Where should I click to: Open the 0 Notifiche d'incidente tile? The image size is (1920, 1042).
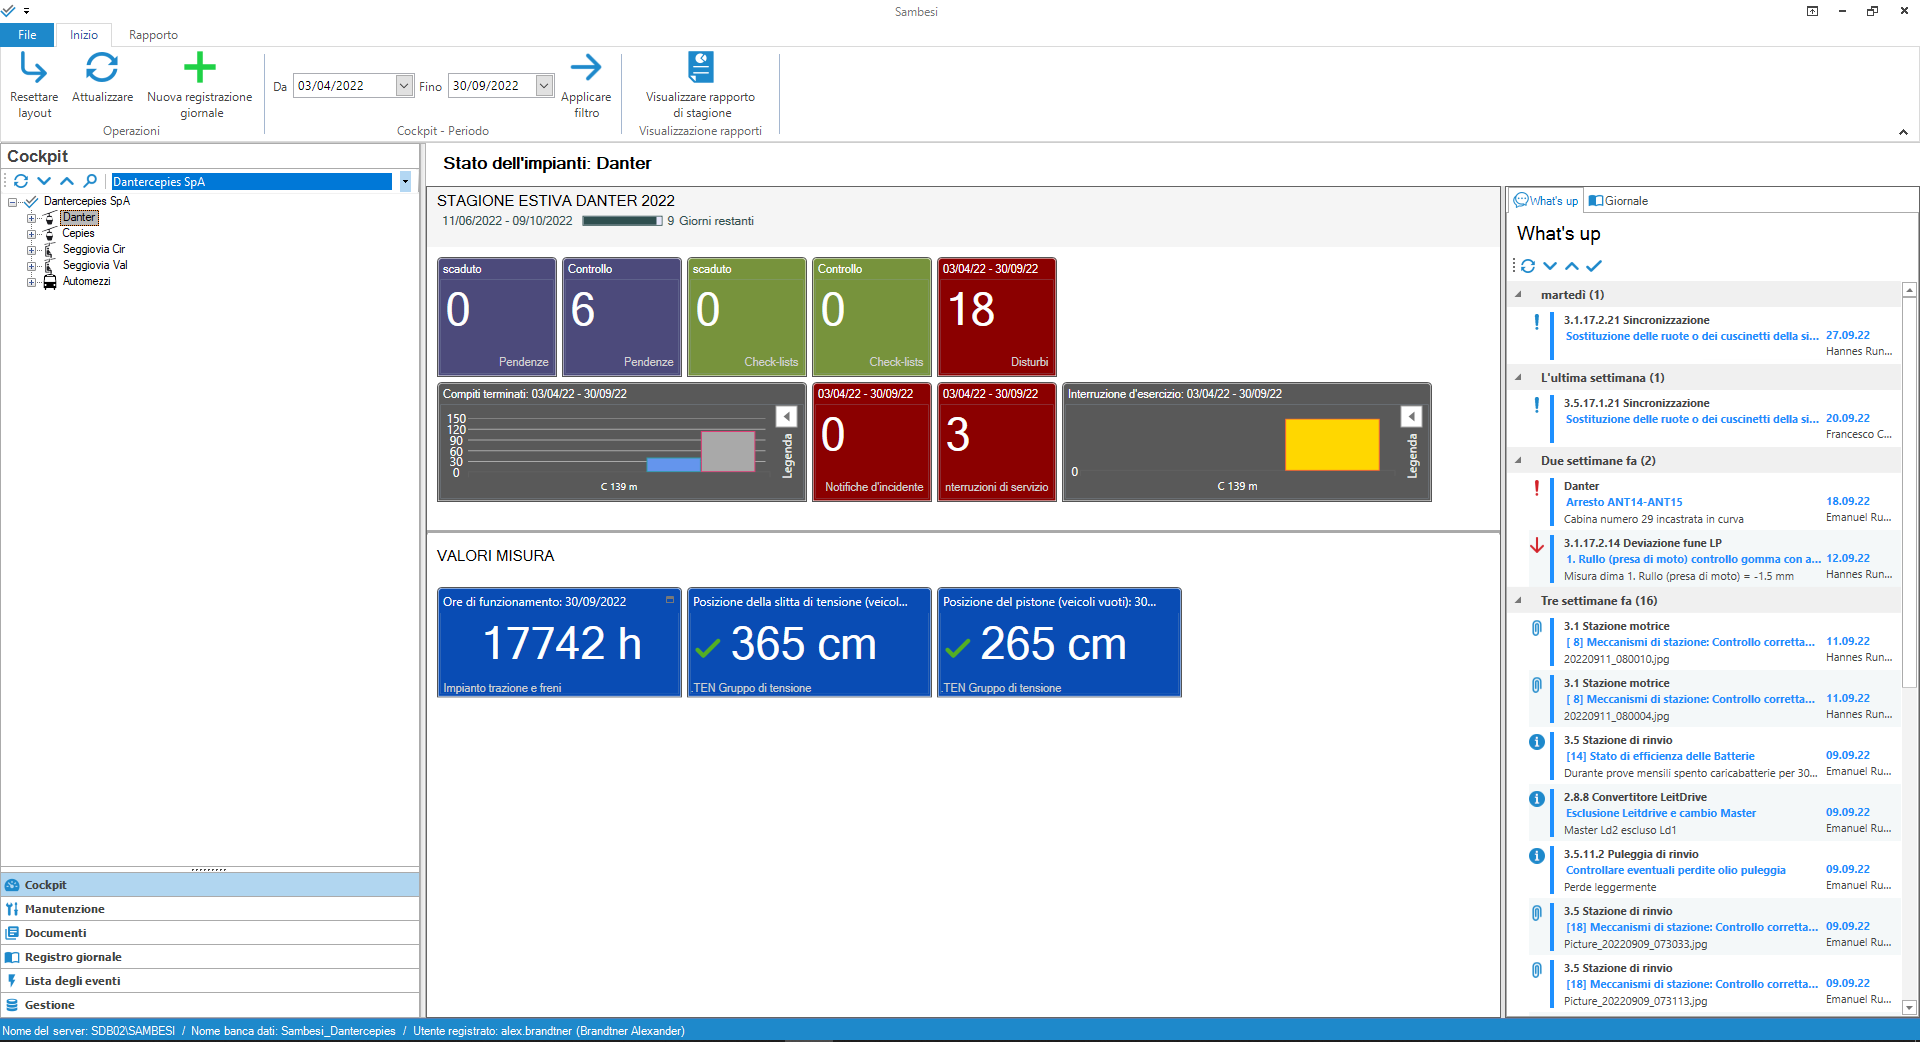coord(871,442)
